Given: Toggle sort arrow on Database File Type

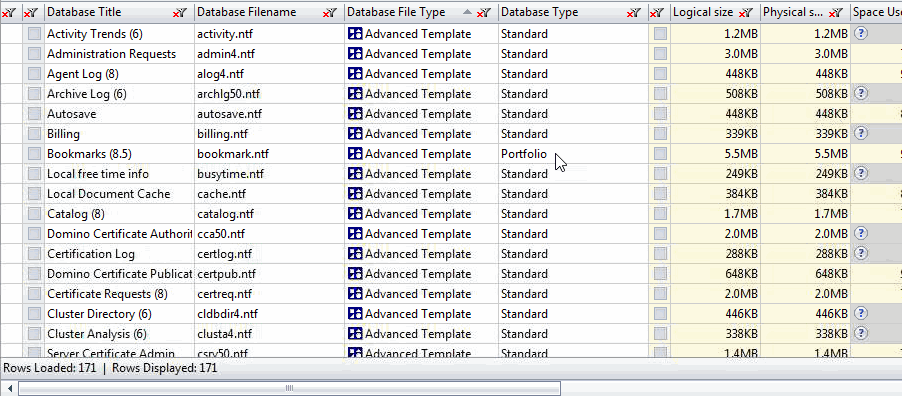Looking at the screenshot, I should point(467,12).
